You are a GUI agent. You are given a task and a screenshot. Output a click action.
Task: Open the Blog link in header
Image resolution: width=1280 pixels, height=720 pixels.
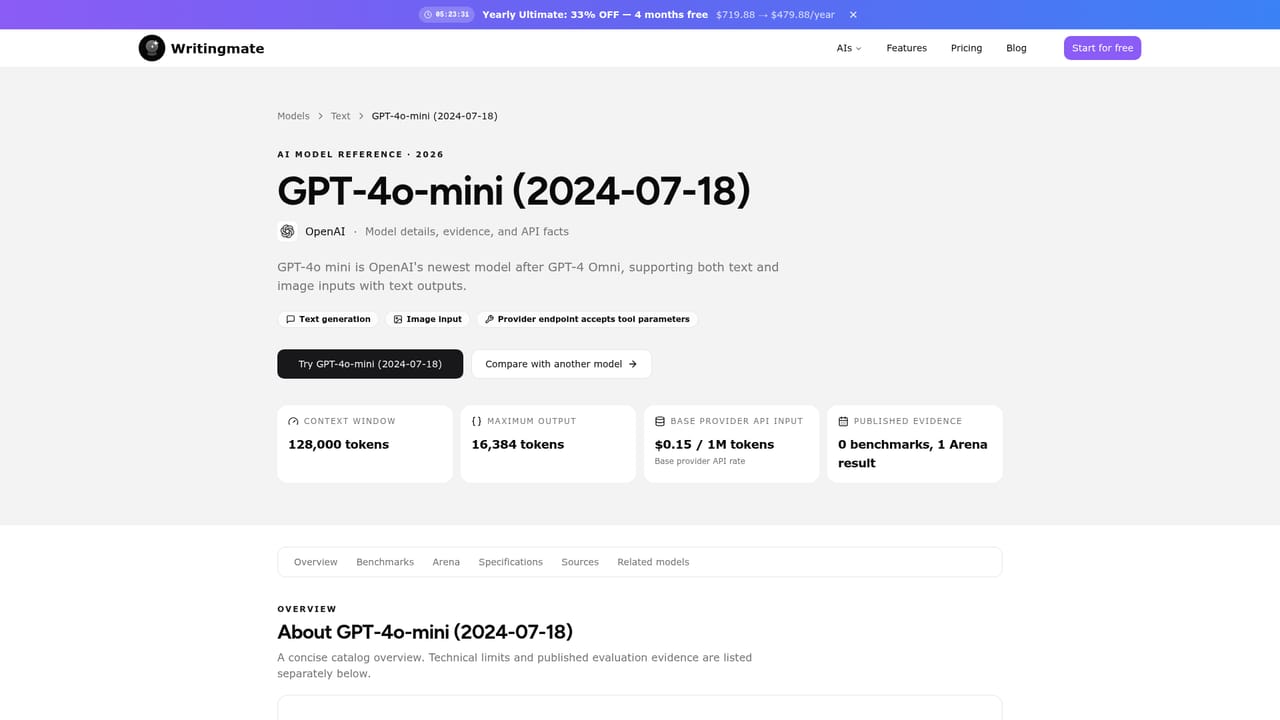pos(1016,48)
